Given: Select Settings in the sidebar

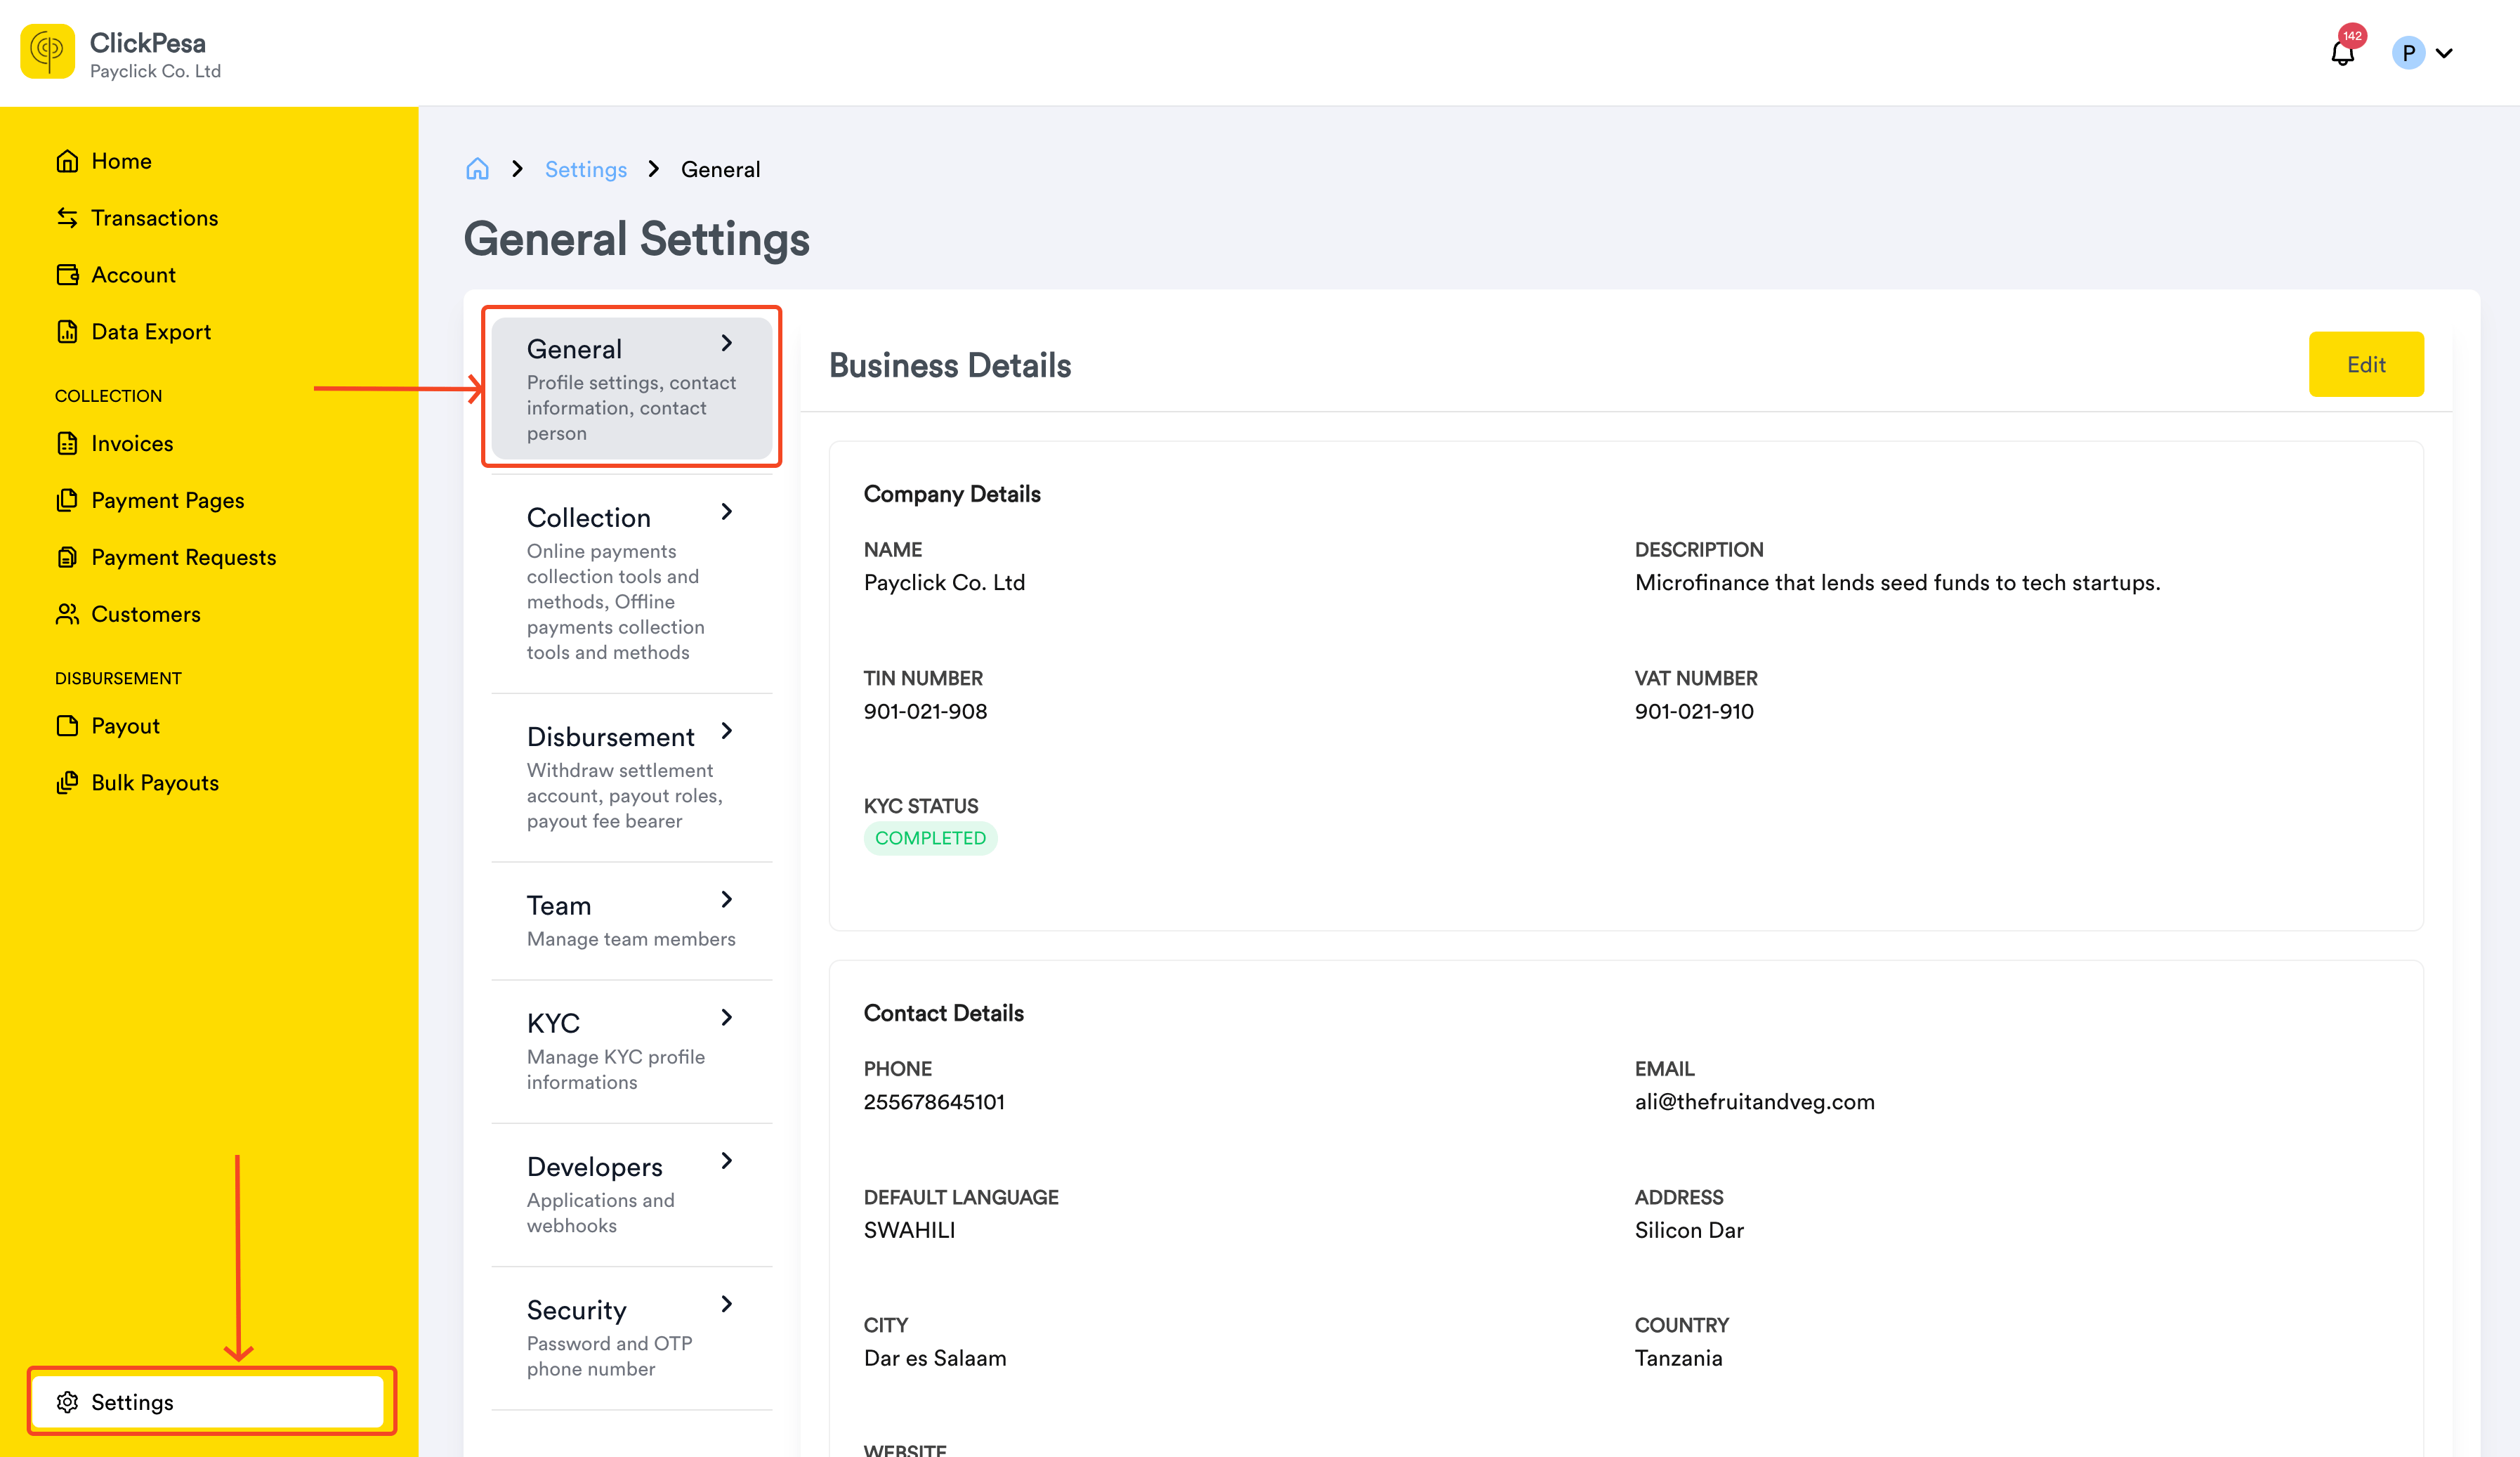Looking at the screenshot, I should (x=208, y=1402).
